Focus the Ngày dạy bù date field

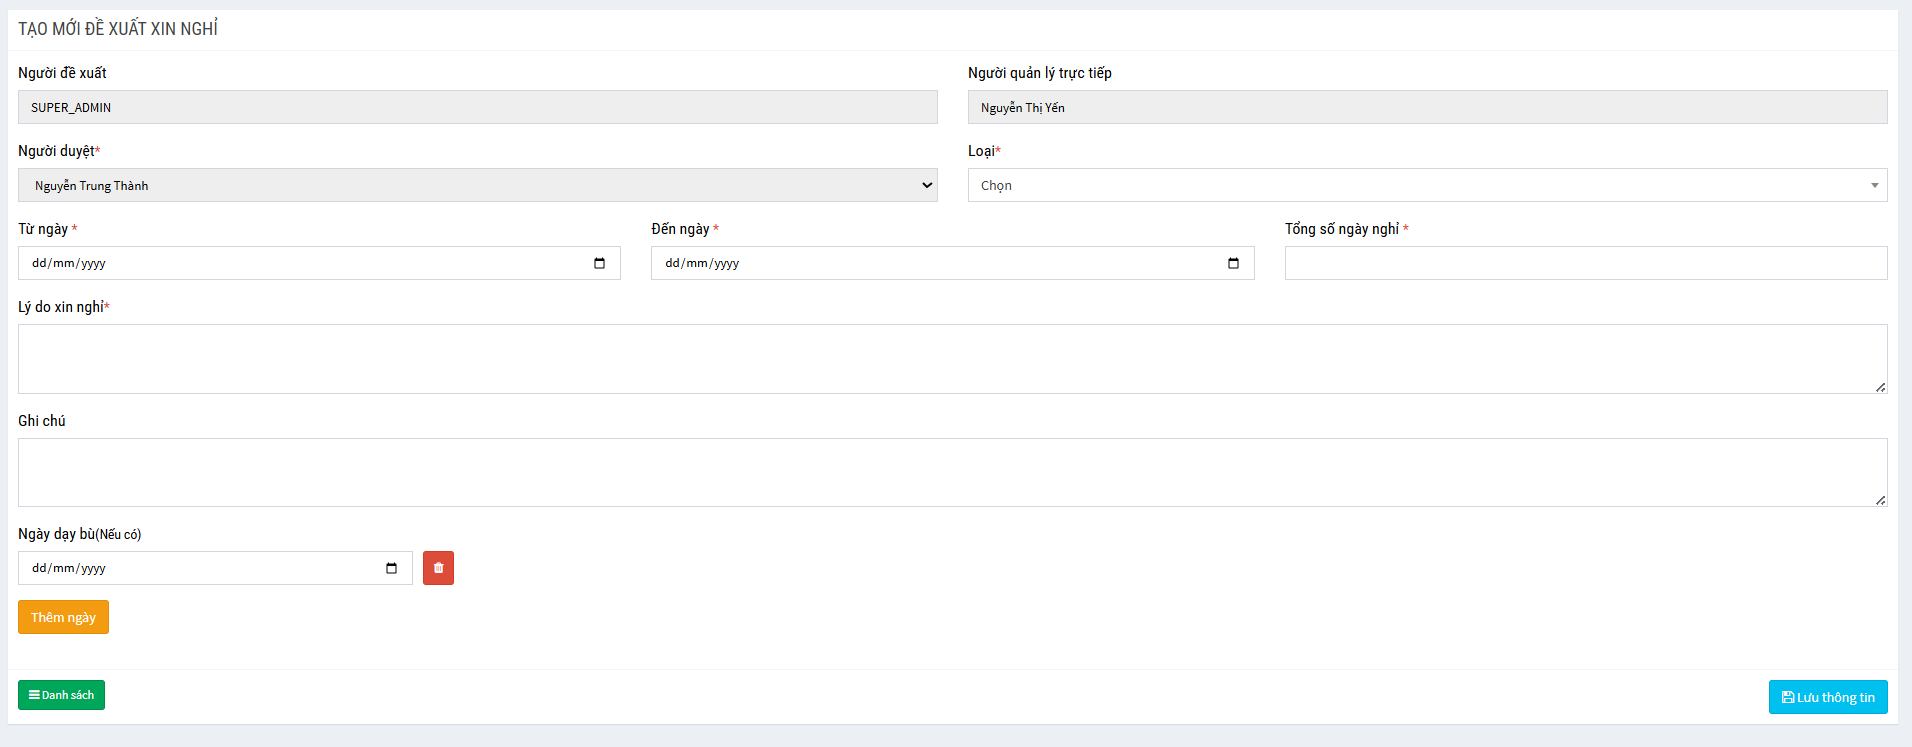tap(200, 568)
